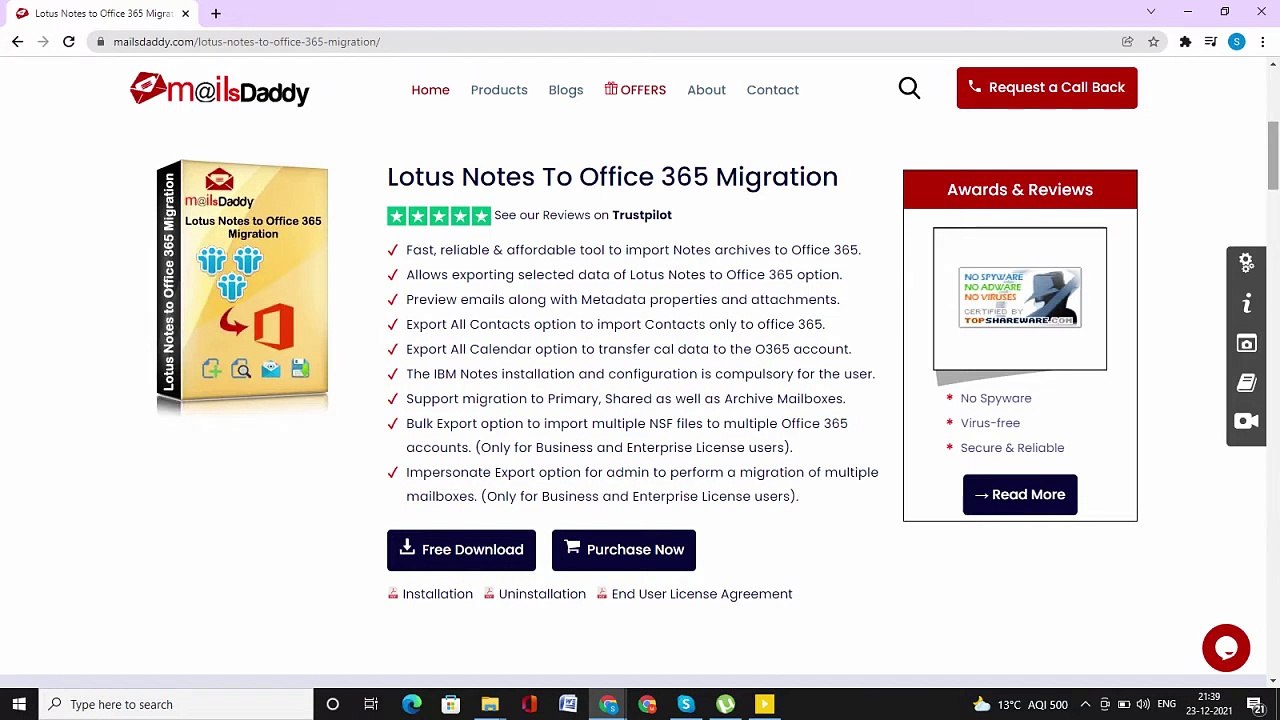Click the ENG language indicator

click(1166, 704)
